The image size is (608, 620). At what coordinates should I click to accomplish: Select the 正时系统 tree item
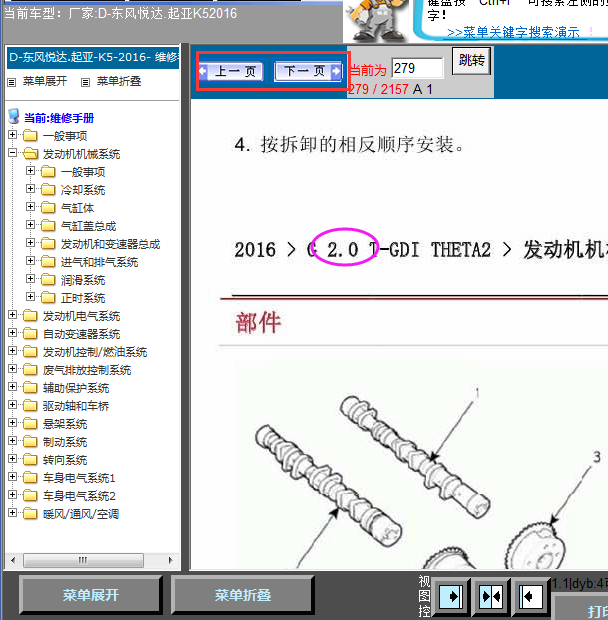83,298
